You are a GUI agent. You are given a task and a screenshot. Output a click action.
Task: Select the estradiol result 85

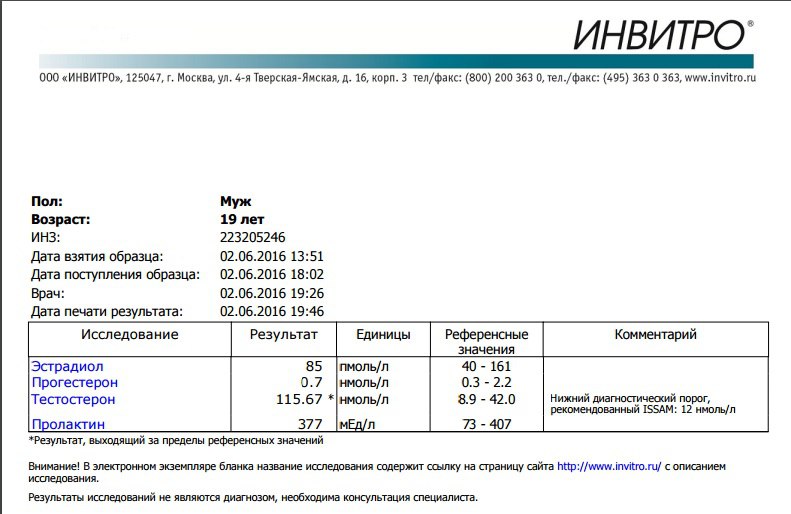(x=314, y=366)
